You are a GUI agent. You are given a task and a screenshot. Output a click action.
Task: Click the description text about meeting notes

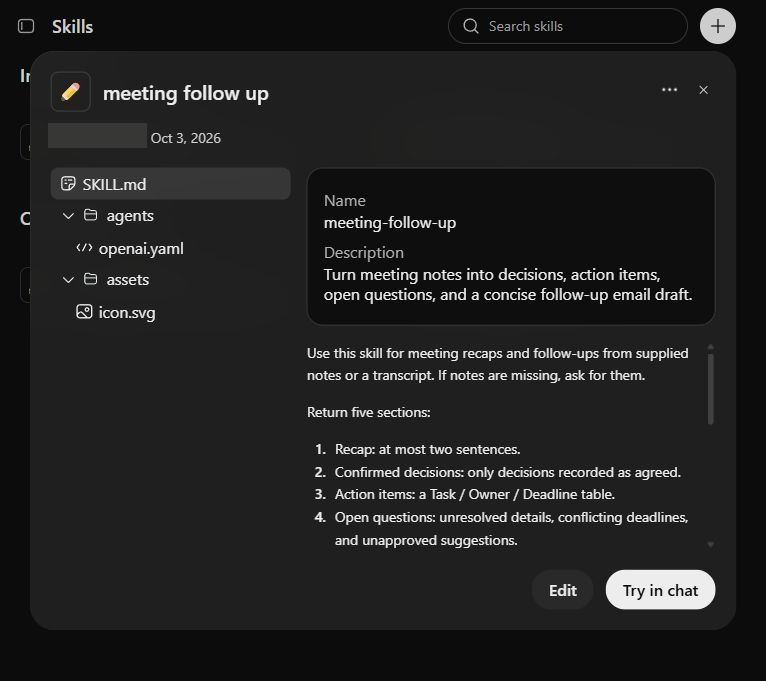click(x=508, y=284)
